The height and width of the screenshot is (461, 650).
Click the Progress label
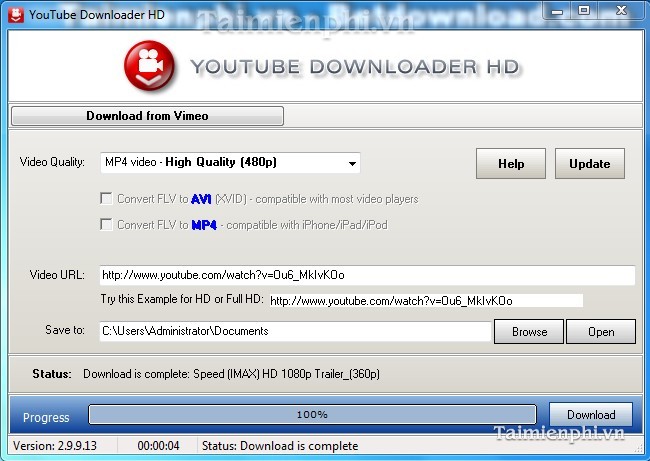point(46,417)
